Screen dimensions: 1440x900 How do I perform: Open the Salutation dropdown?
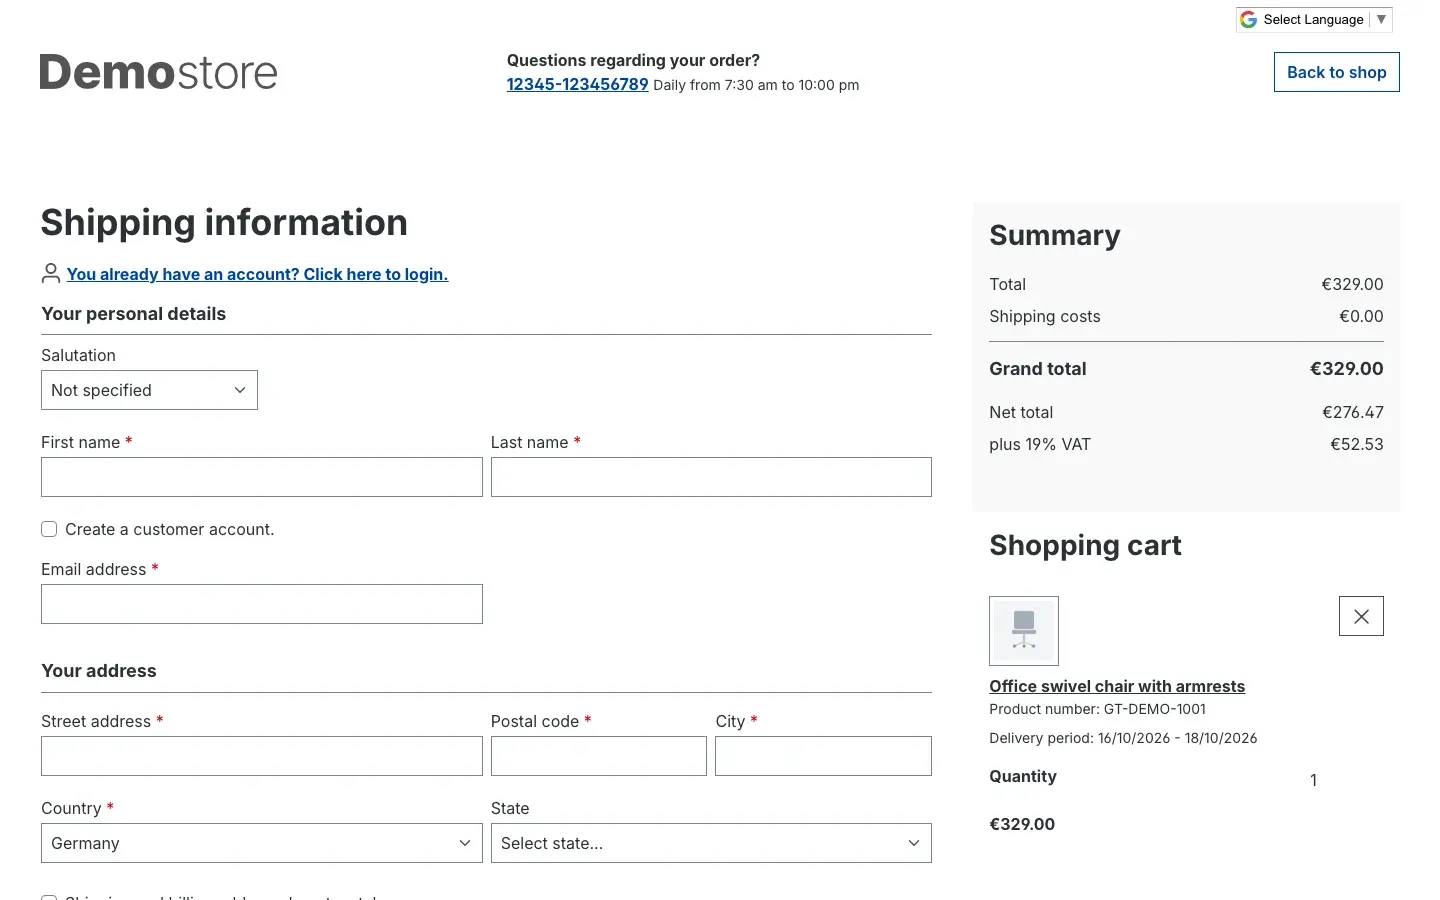coord(149,390)
